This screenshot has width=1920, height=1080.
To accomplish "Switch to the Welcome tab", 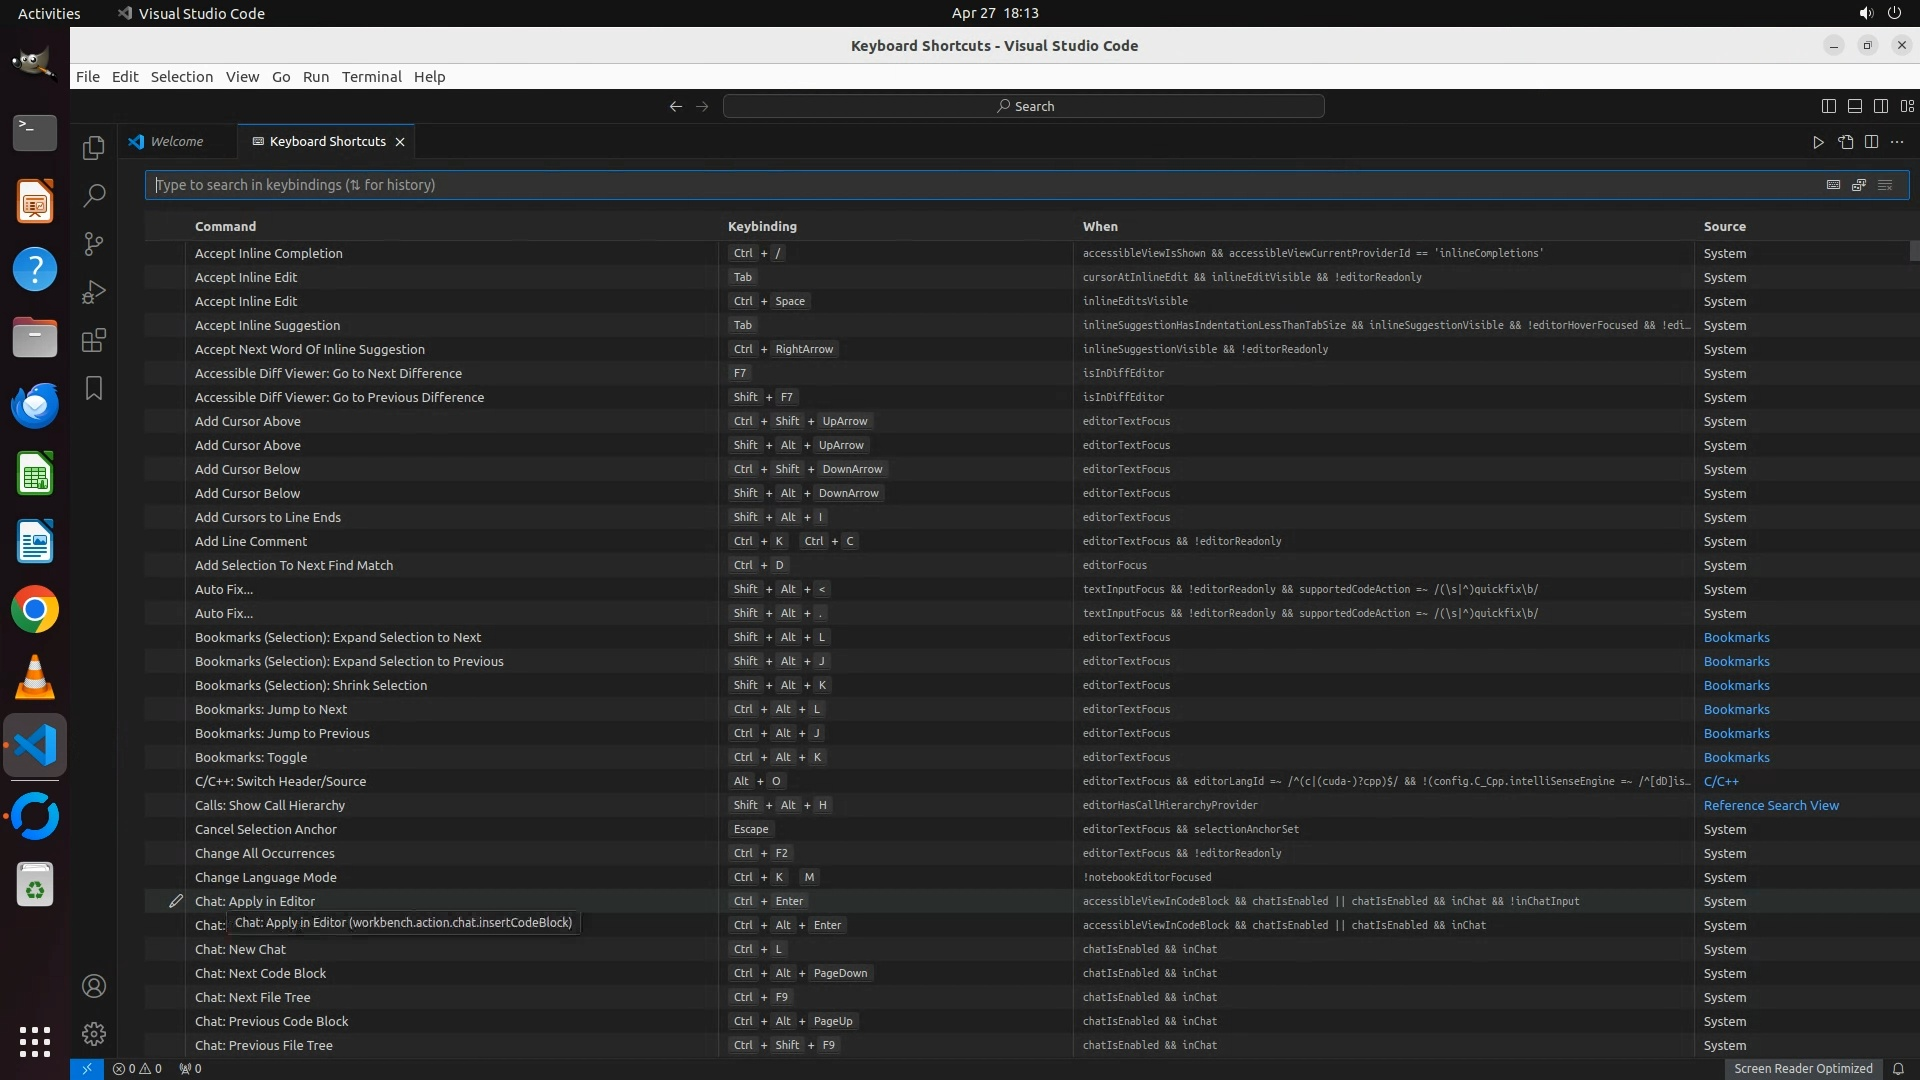I will pos(176,142).
